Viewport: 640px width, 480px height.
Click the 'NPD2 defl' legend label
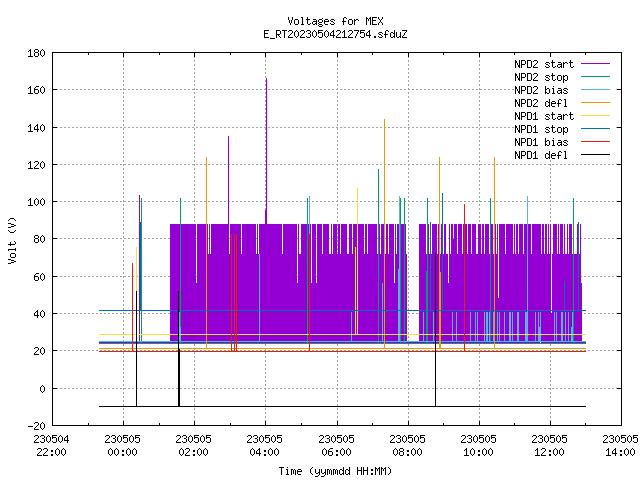(541, 103)
